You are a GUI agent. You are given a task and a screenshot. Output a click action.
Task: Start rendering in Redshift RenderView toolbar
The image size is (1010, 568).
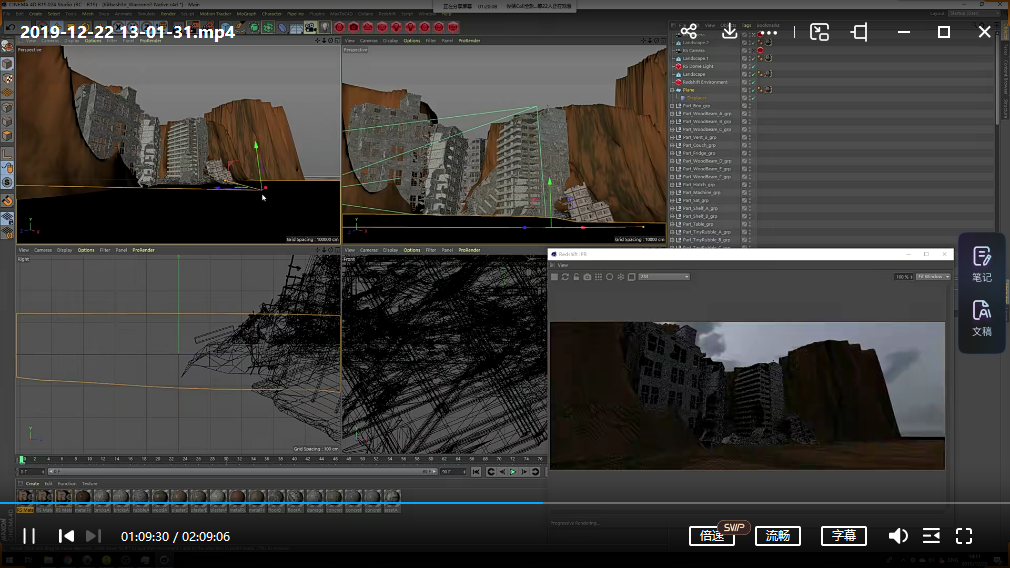555,277
